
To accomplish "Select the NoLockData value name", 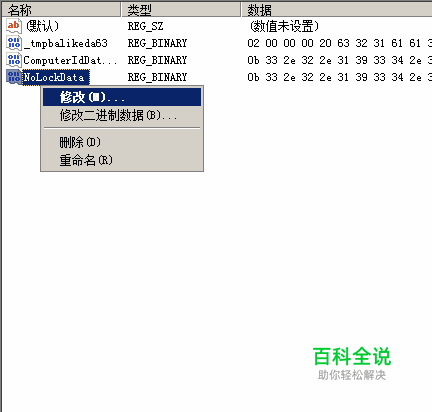I will (x=56, y=77).
